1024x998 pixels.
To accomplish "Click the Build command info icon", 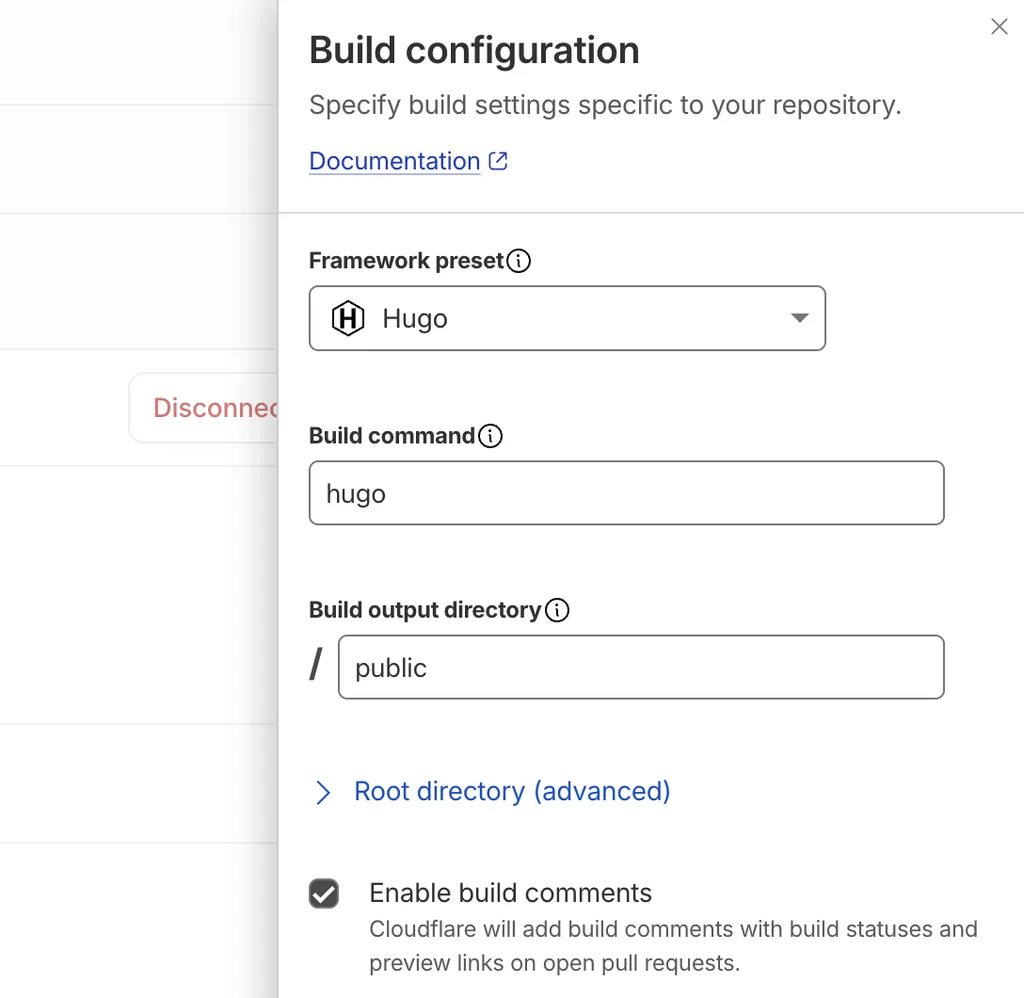I will (490, 436).
